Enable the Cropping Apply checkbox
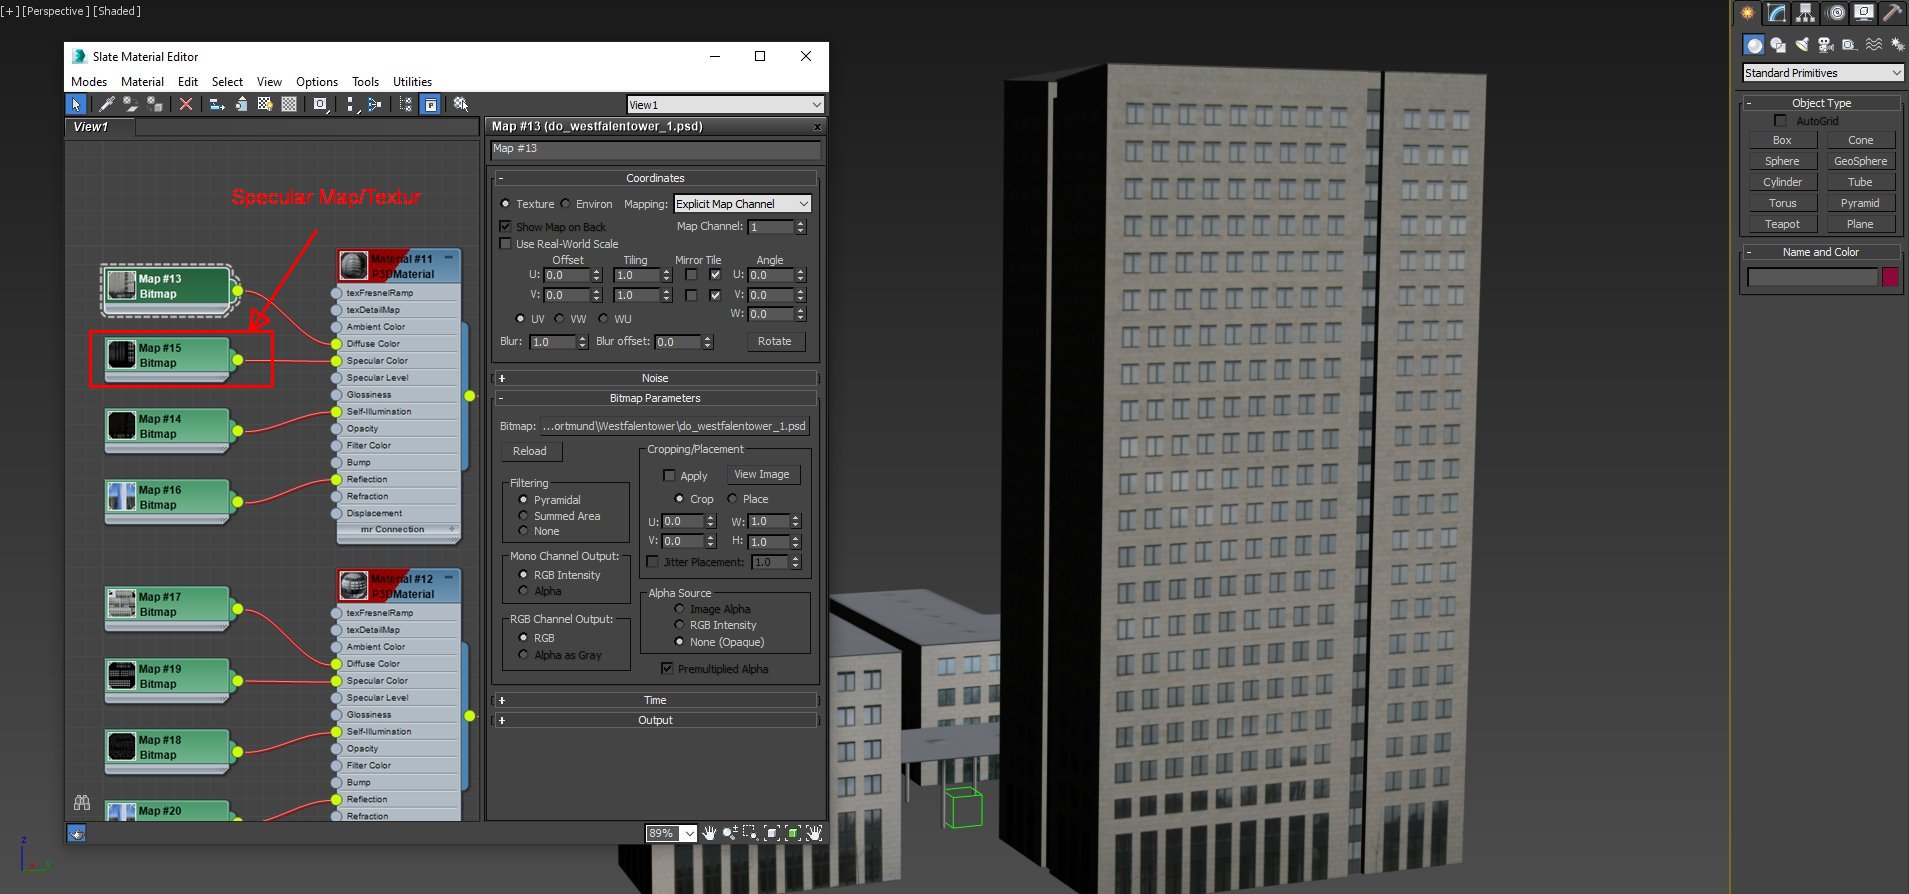This screenshot has height=894, width=1909. pos(669,476)
